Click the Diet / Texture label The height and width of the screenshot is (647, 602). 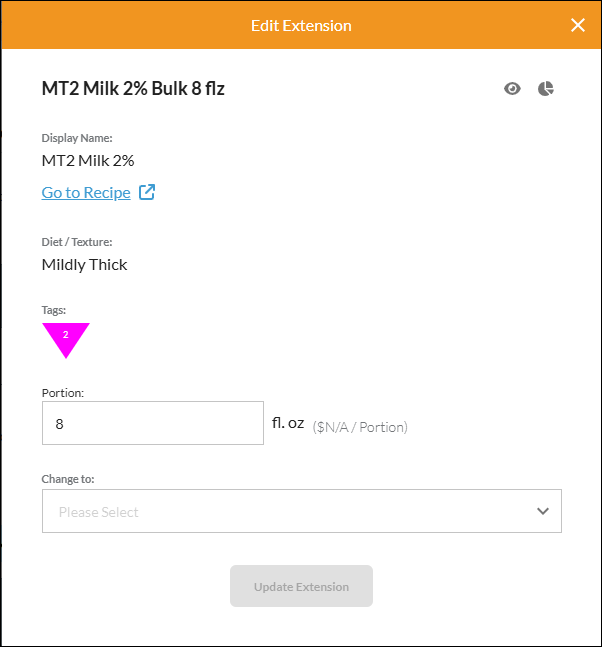click(x=77, y=242)
